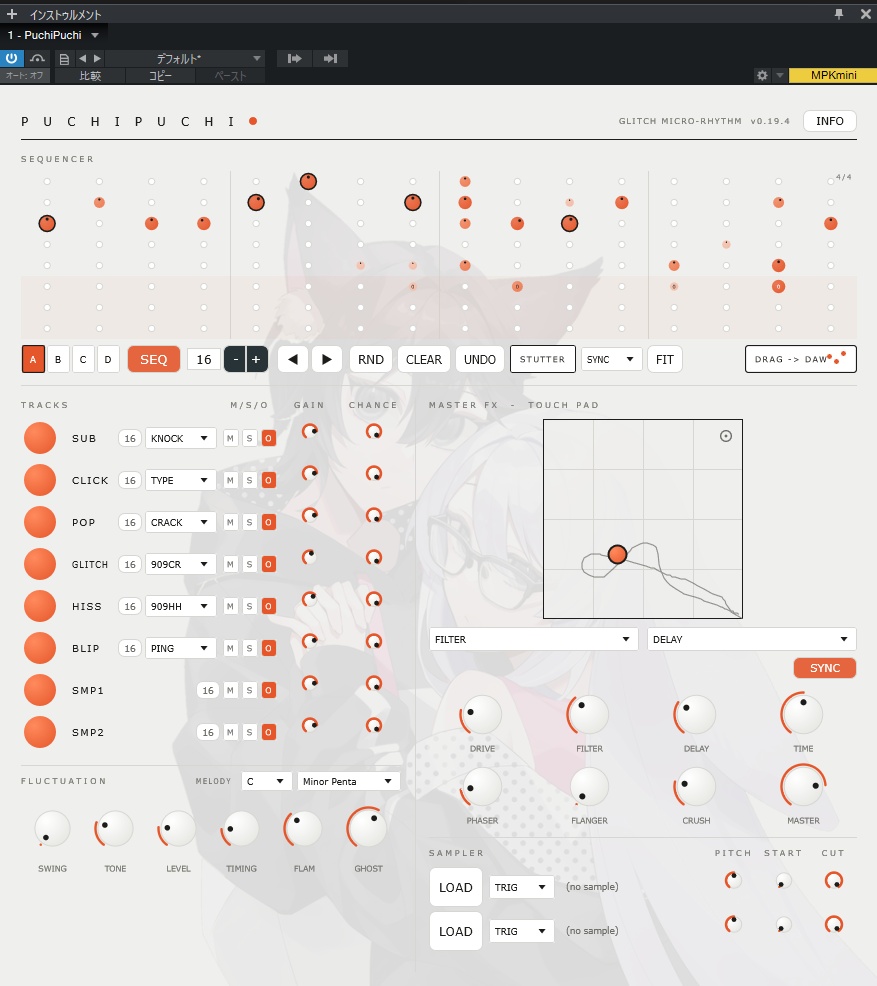The image size is (877, 986).
Task: Trigger the CLICK track pad
Action: [x=40, y=480]
